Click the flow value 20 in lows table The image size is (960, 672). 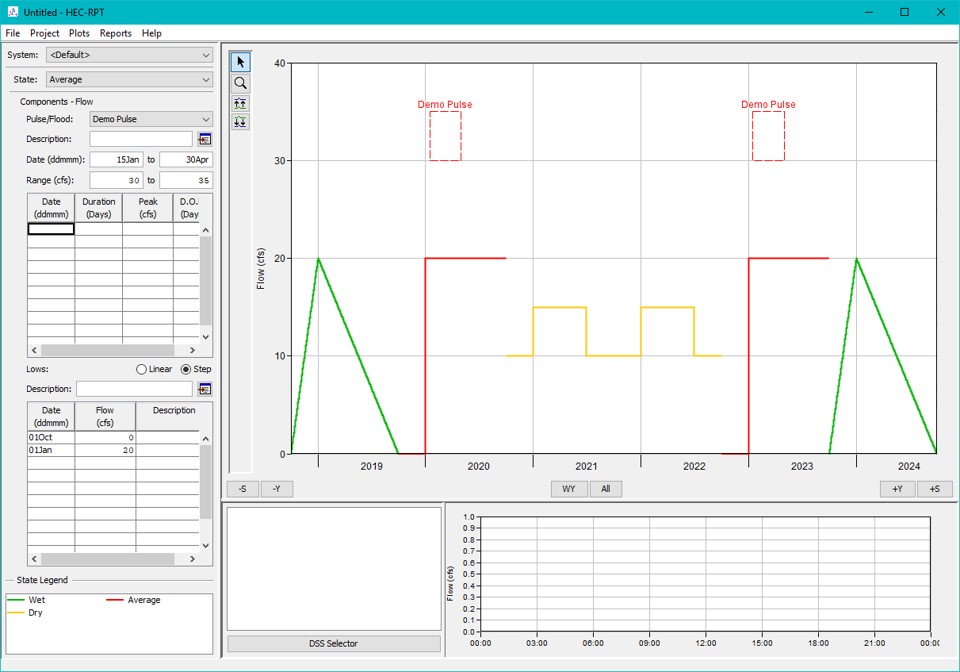click(x=105, y=450)
